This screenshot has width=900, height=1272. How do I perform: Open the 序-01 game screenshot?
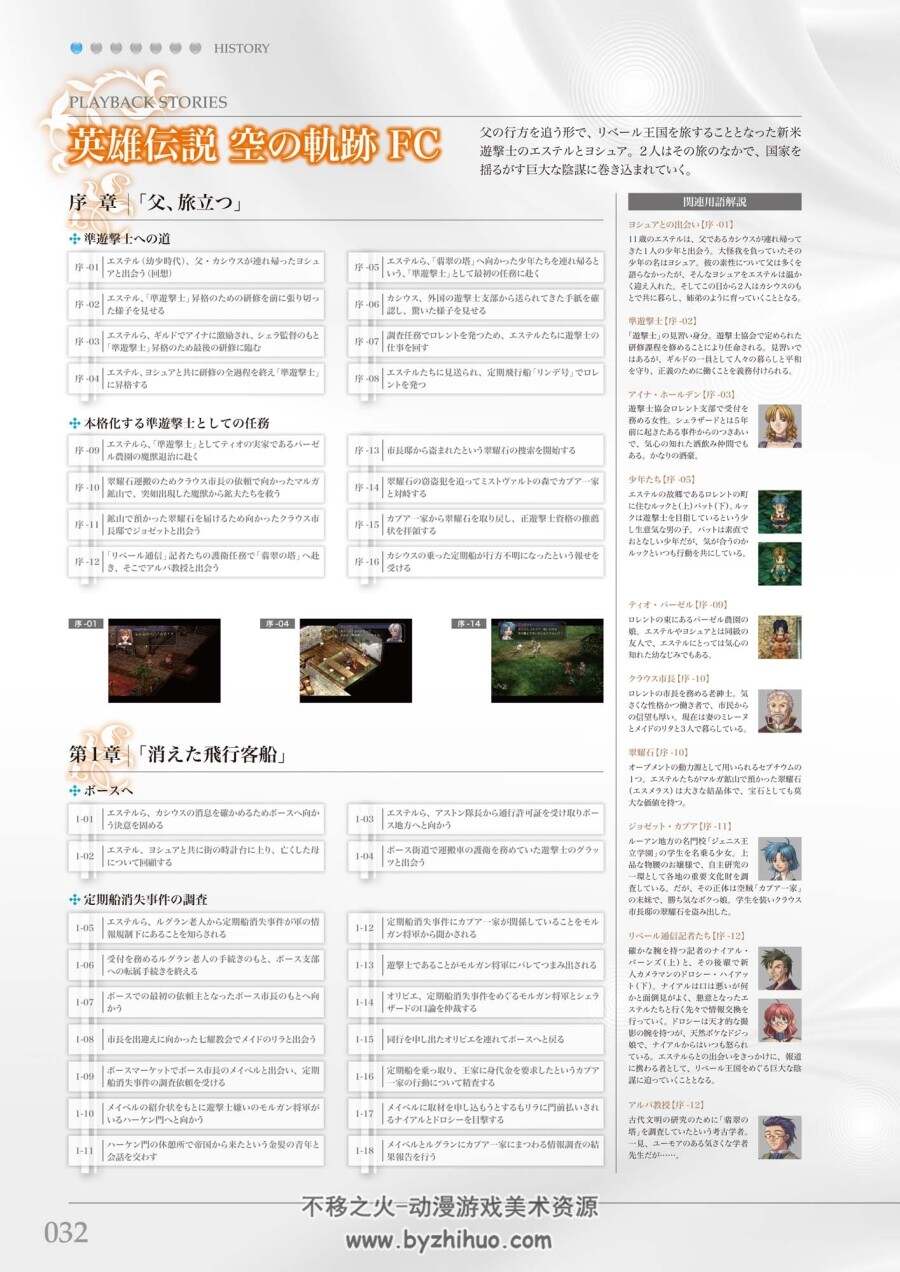pos(164,660)
